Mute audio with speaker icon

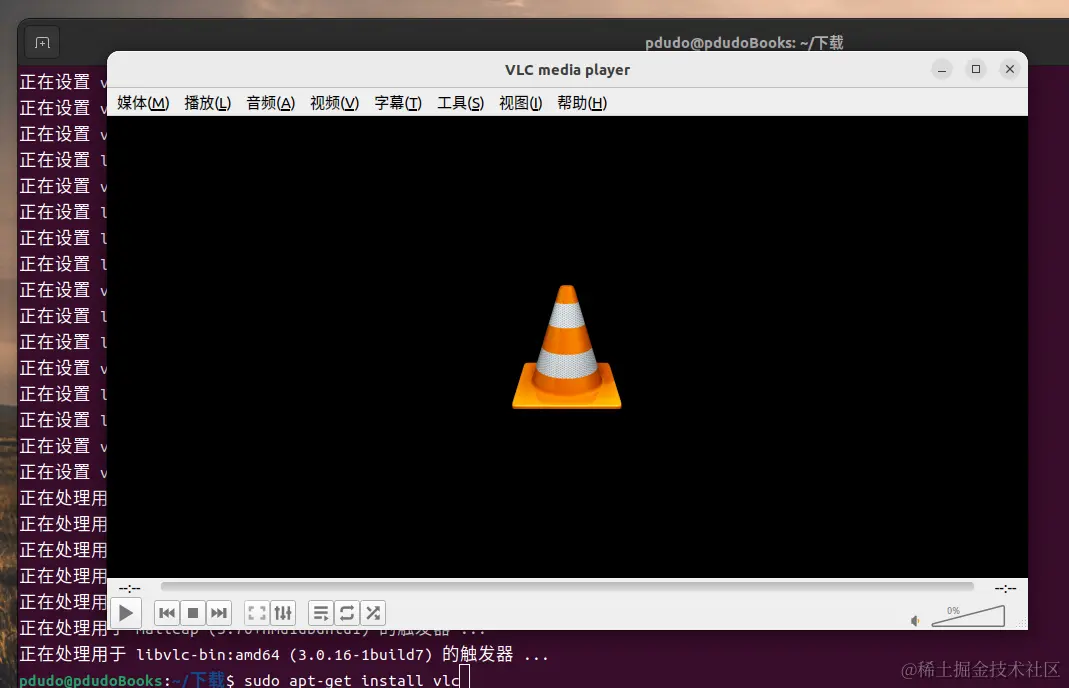(x=915, y=620)
